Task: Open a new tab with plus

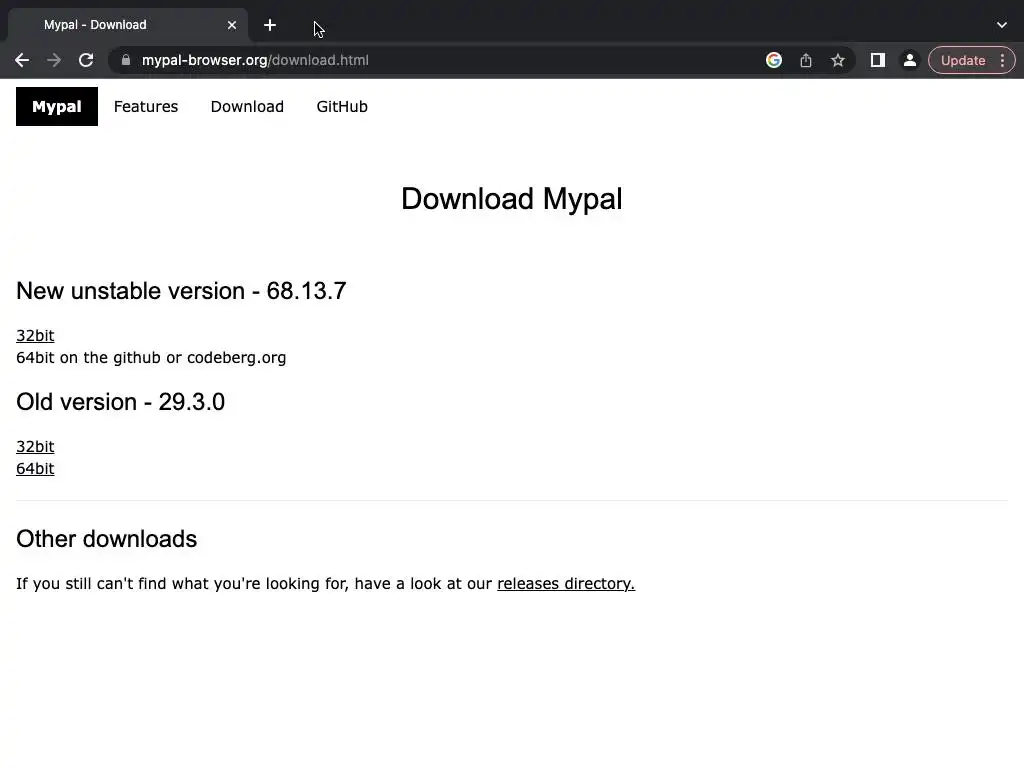Action: 270,25
